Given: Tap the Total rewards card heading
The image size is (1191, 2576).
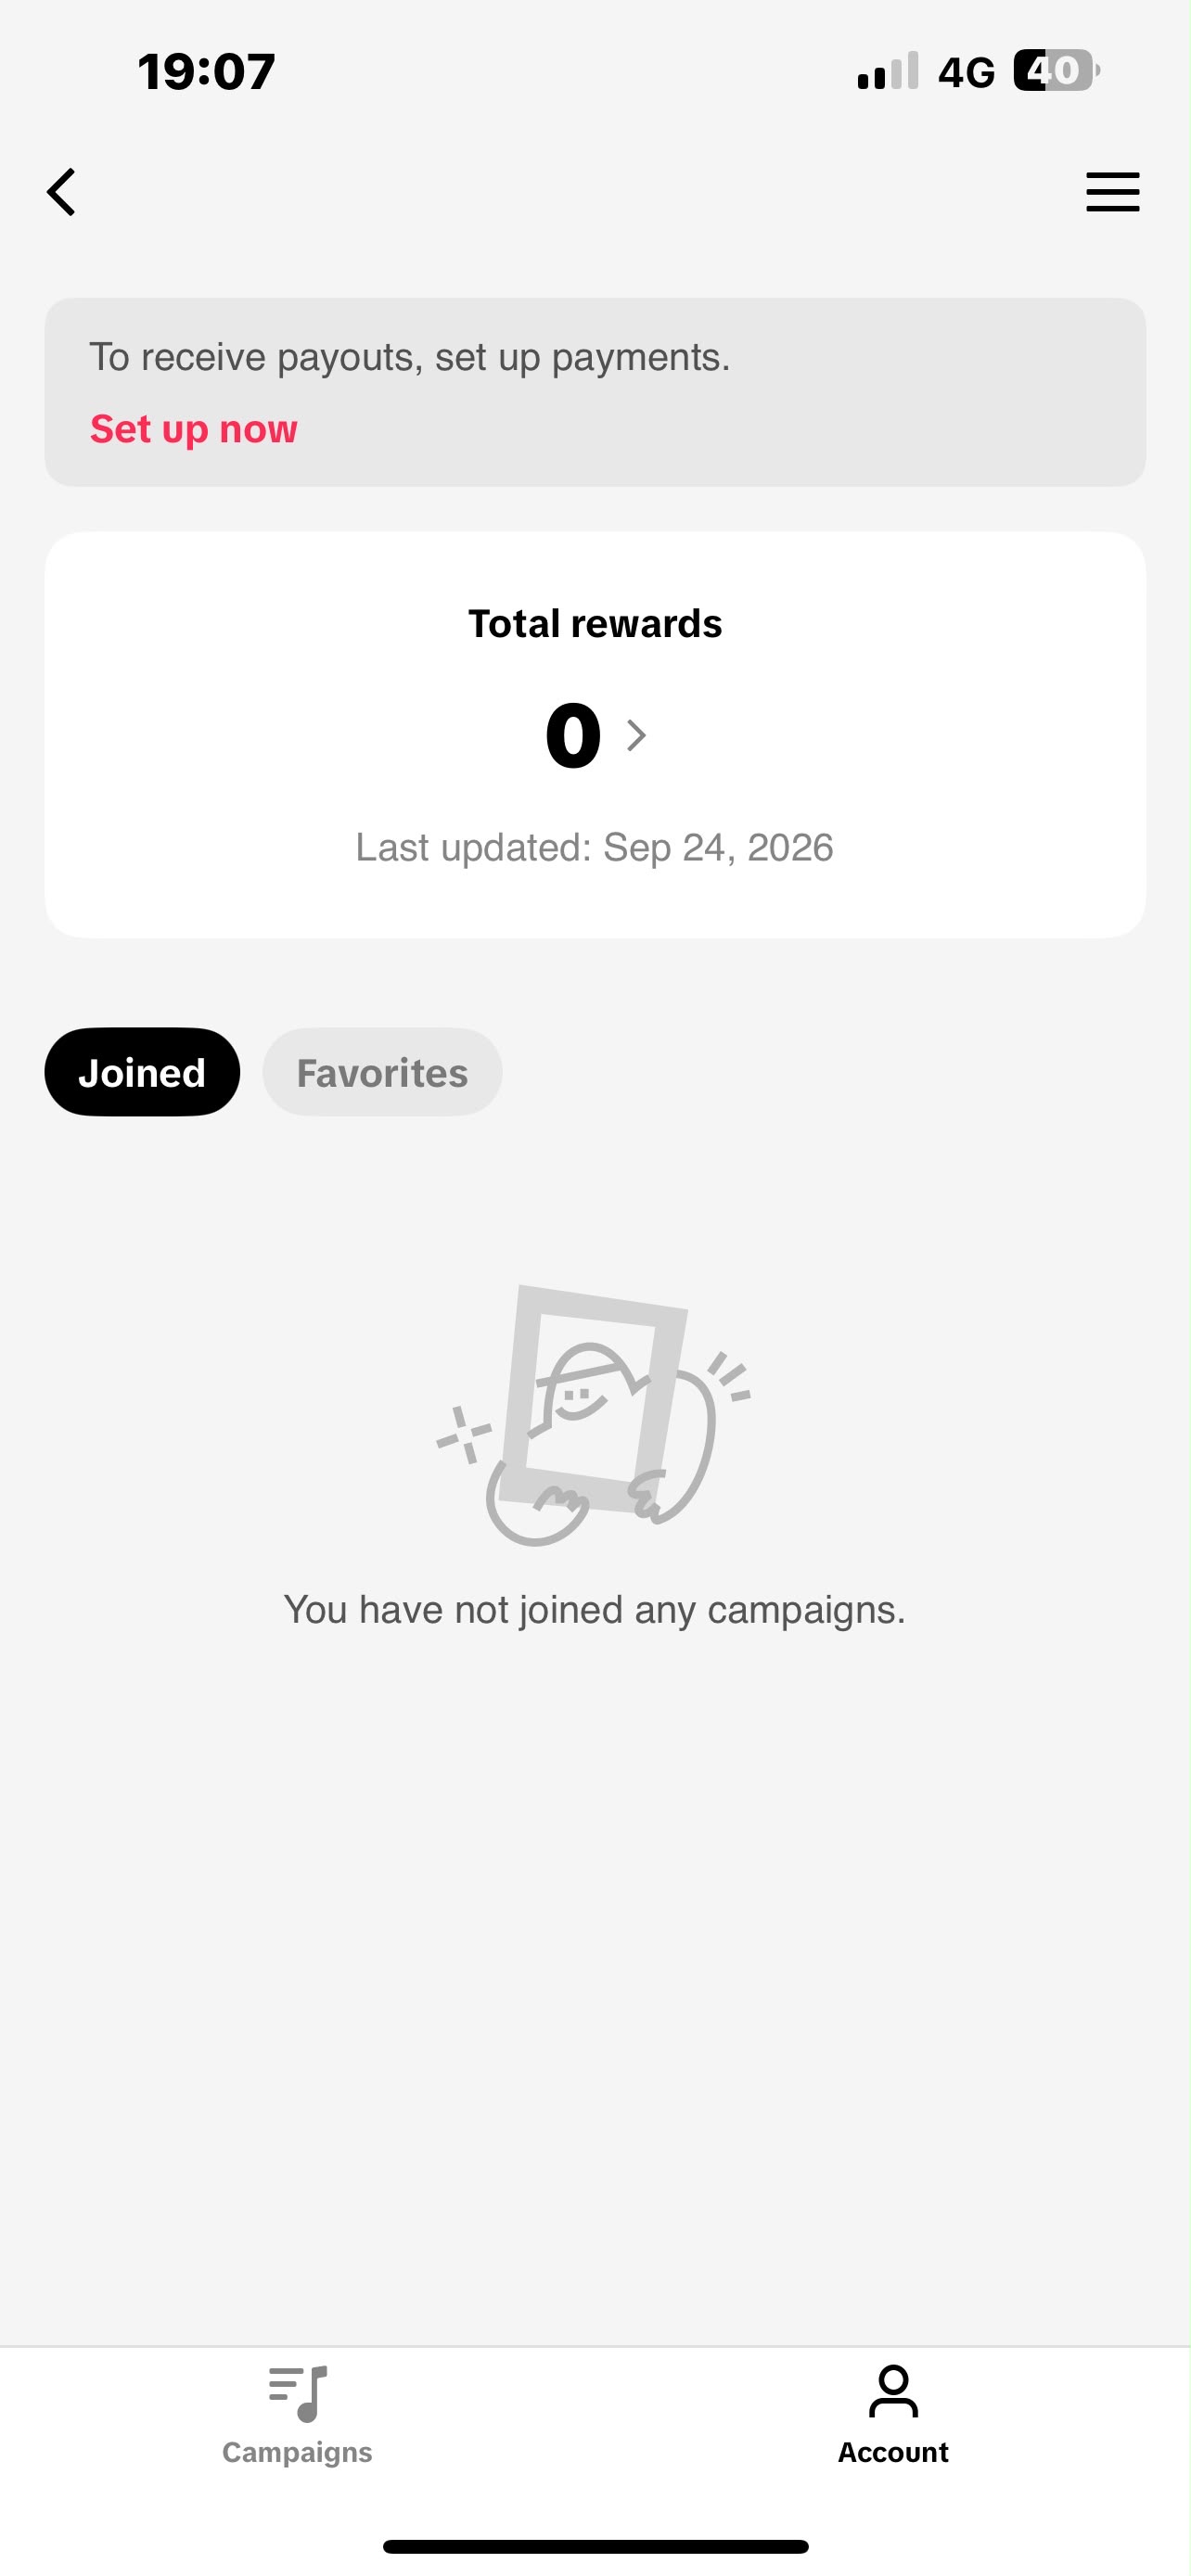Looking at the screenshot, I should click(x=595, y=623).
